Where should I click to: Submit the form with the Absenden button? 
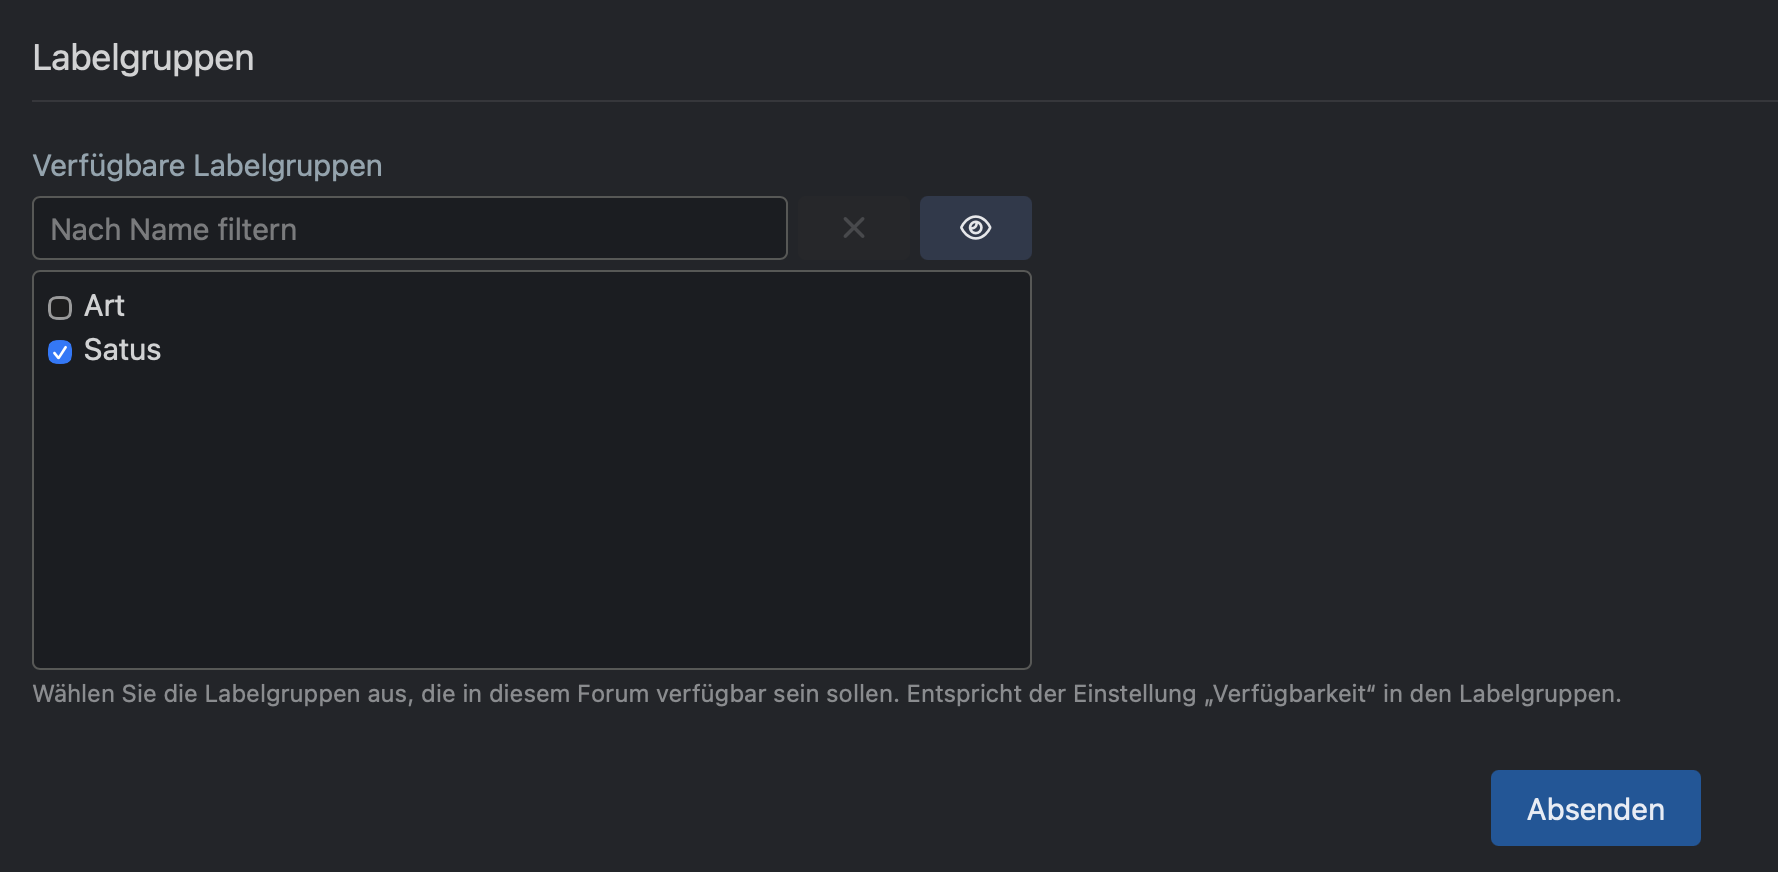pos(1595,808)
